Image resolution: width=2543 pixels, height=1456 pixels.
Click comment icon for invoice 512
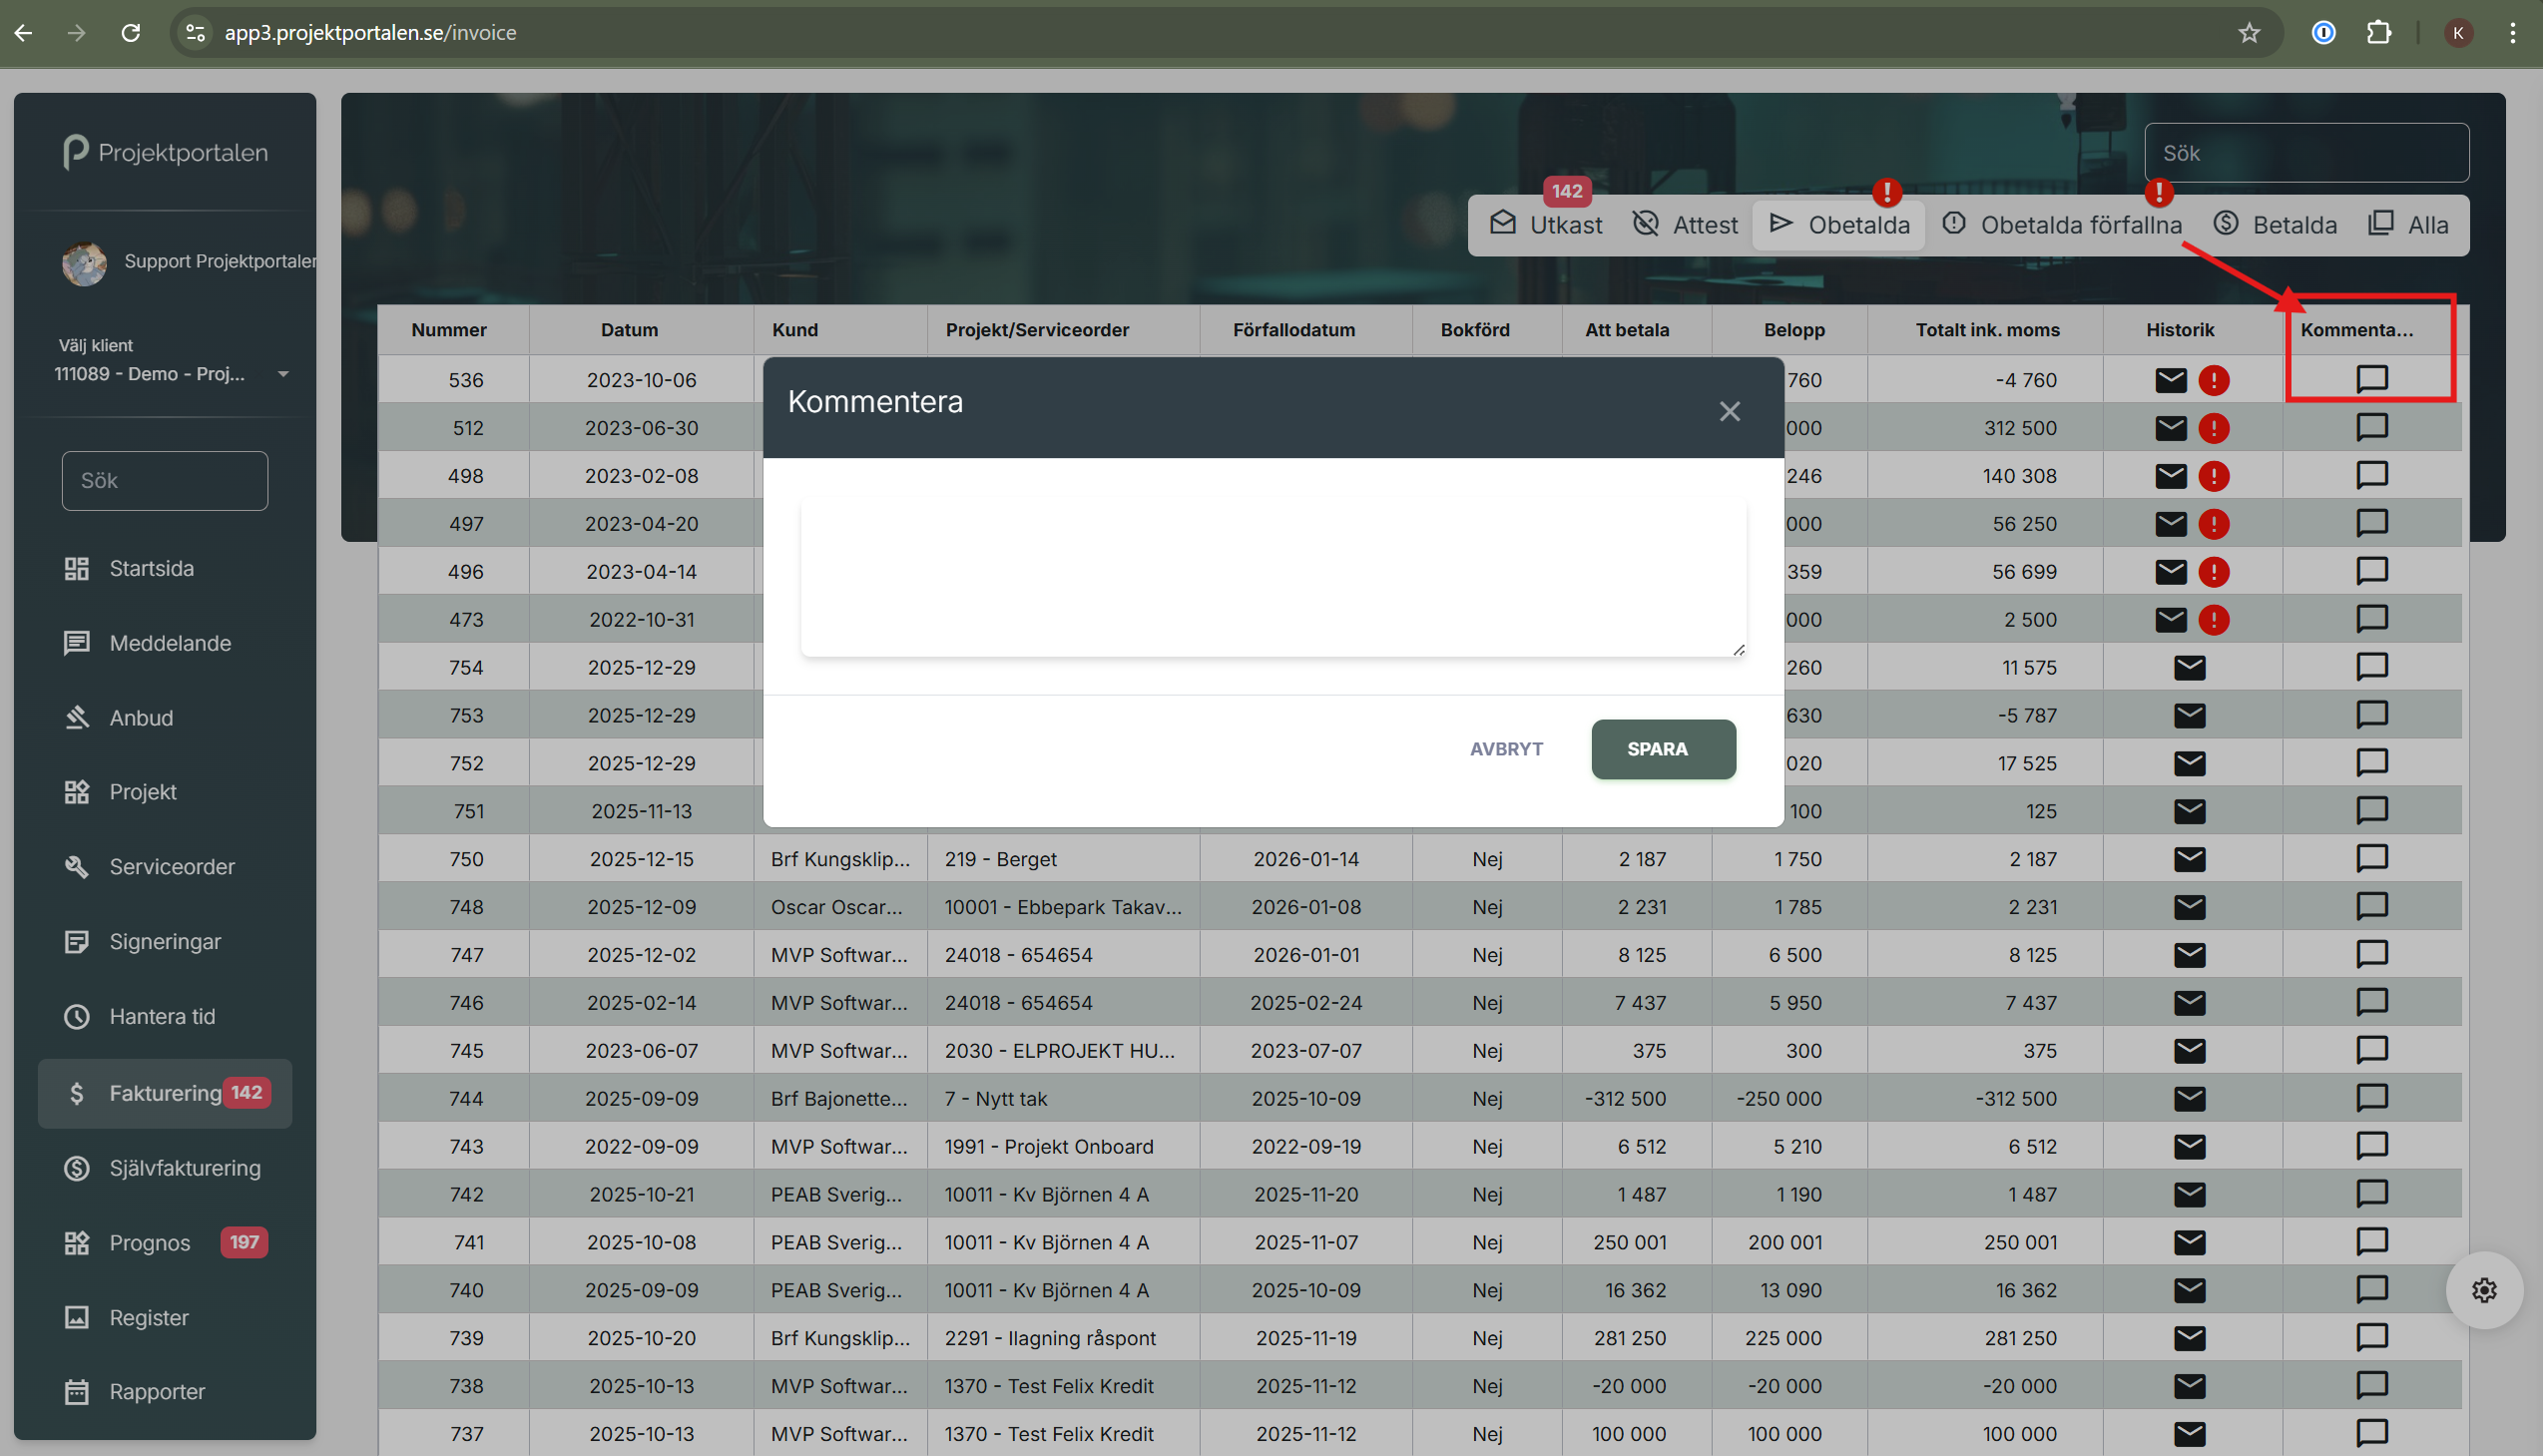(x=2371, y=428)
